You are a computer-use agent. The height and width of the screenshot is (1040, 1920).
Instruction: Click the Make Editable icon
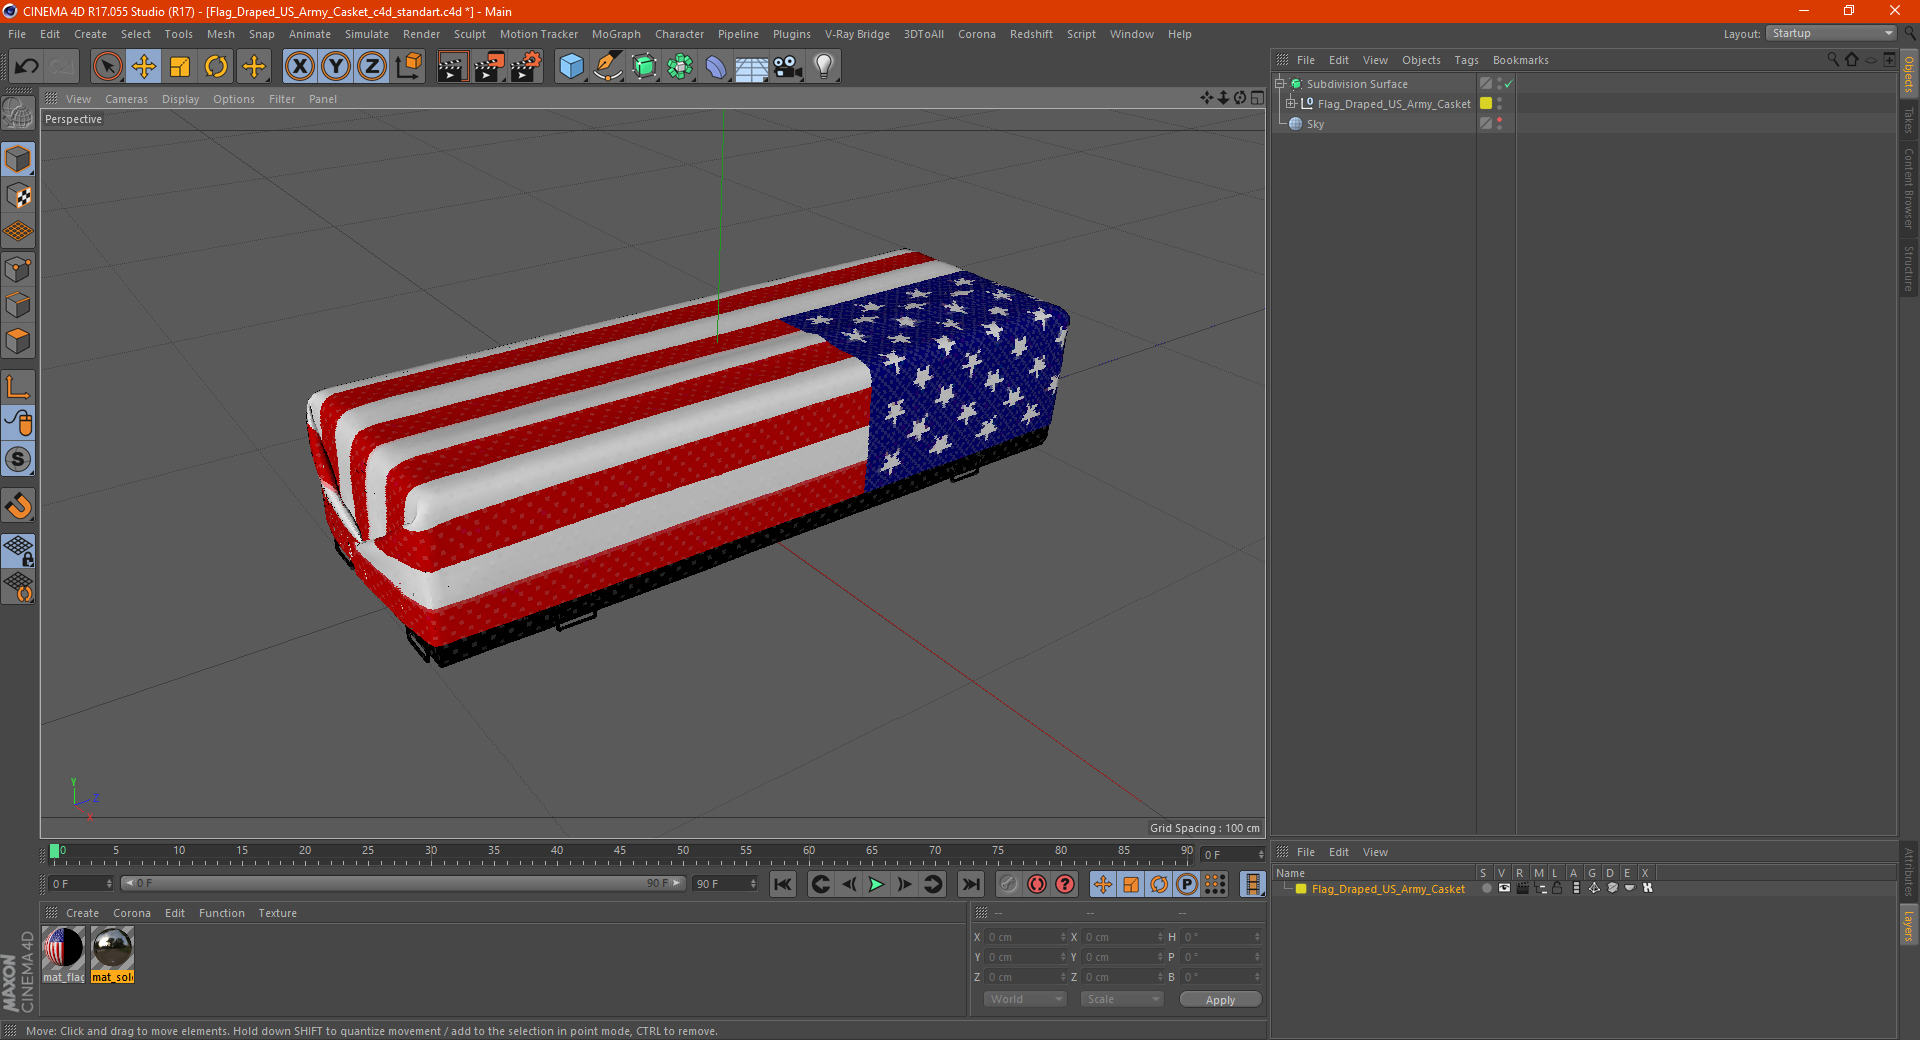point(18,113)
